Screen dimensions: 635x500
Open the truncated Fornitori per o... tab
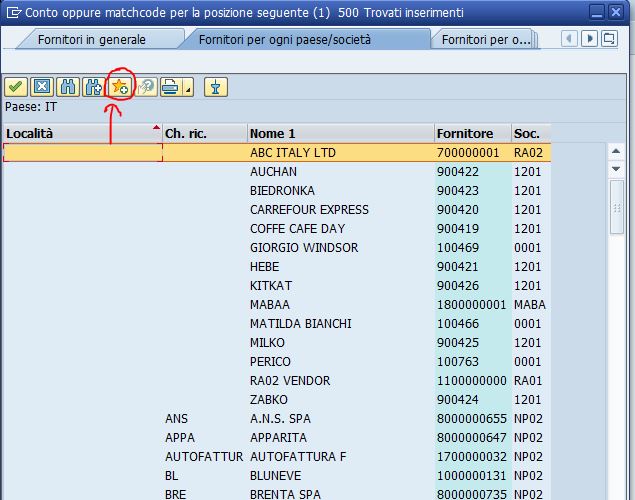point(486,40)
